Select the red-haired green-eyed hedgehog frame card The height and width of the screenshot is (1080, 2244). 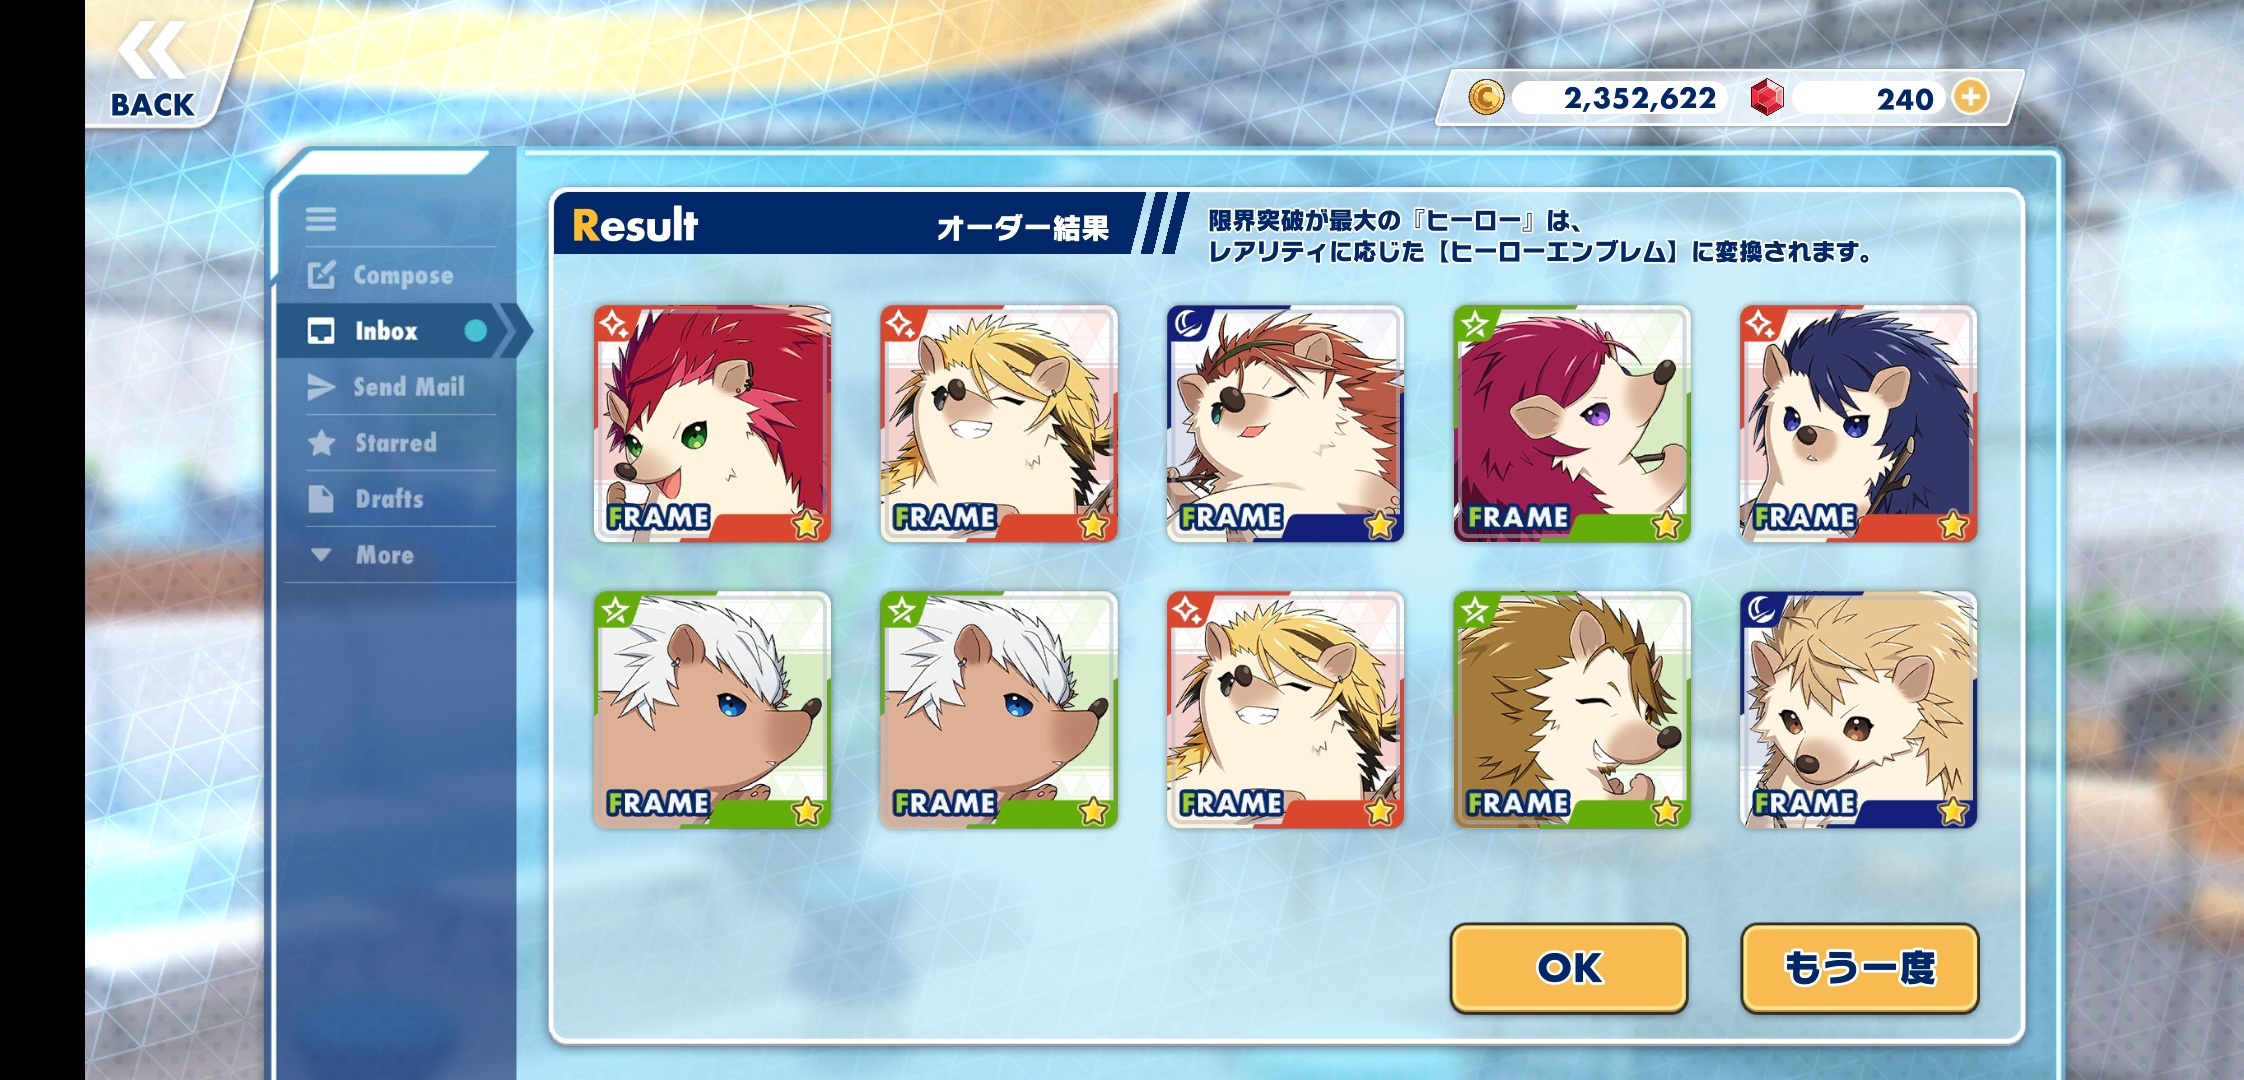point(712,424)
